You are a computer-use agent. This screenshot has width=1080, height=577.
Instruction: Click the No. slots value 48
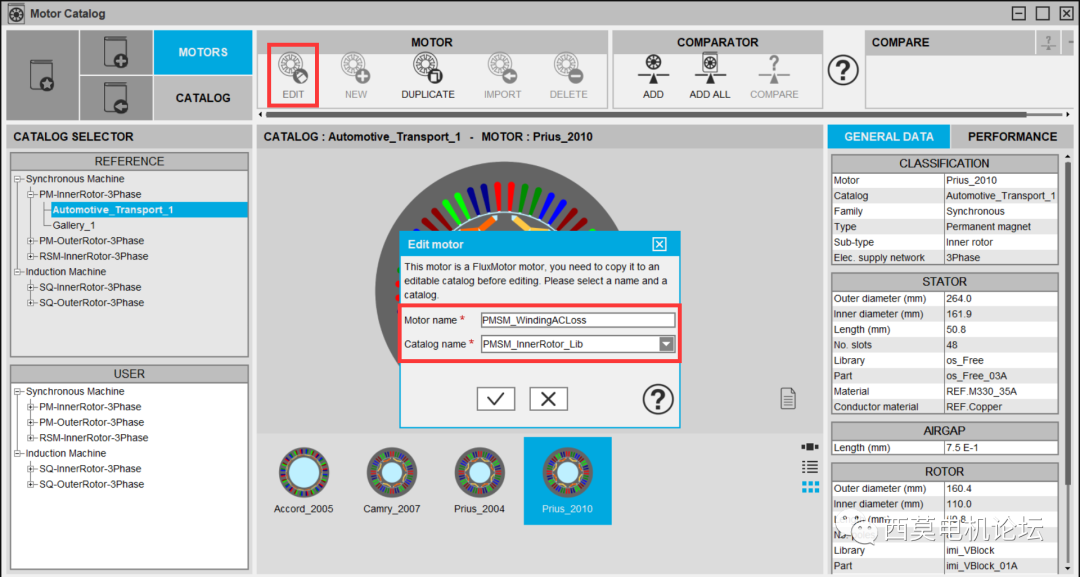coord(1001,345)
